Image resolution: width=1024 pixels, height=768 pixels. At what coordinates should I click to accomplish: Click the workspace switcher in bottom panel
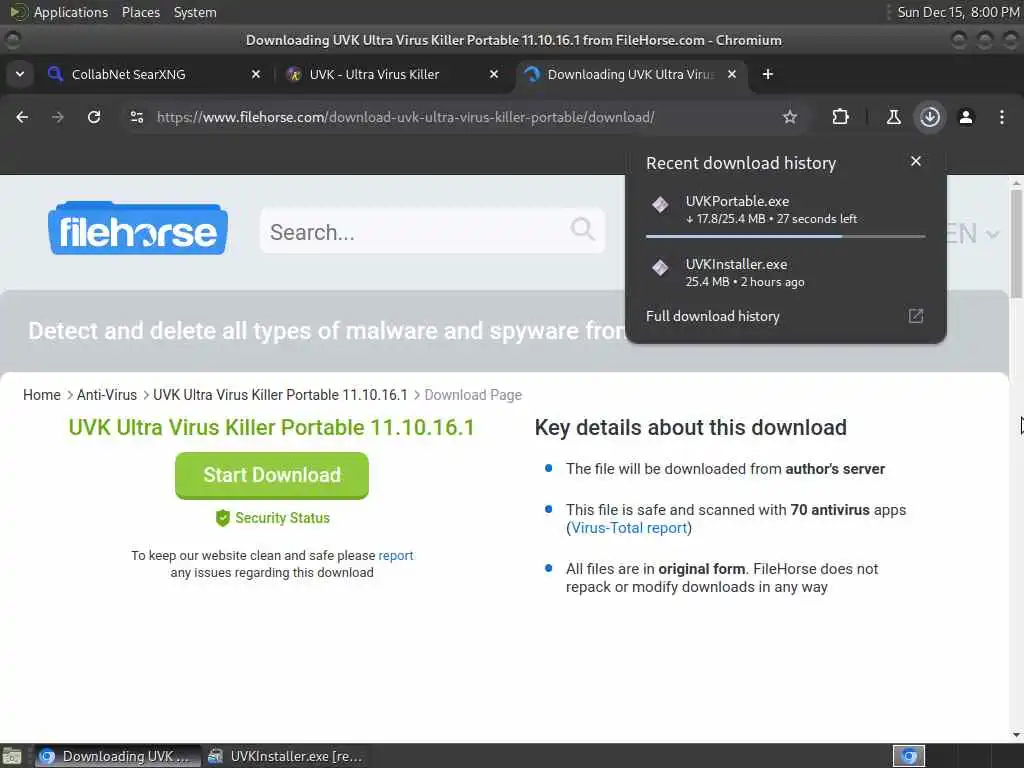[x=908, y=756]
